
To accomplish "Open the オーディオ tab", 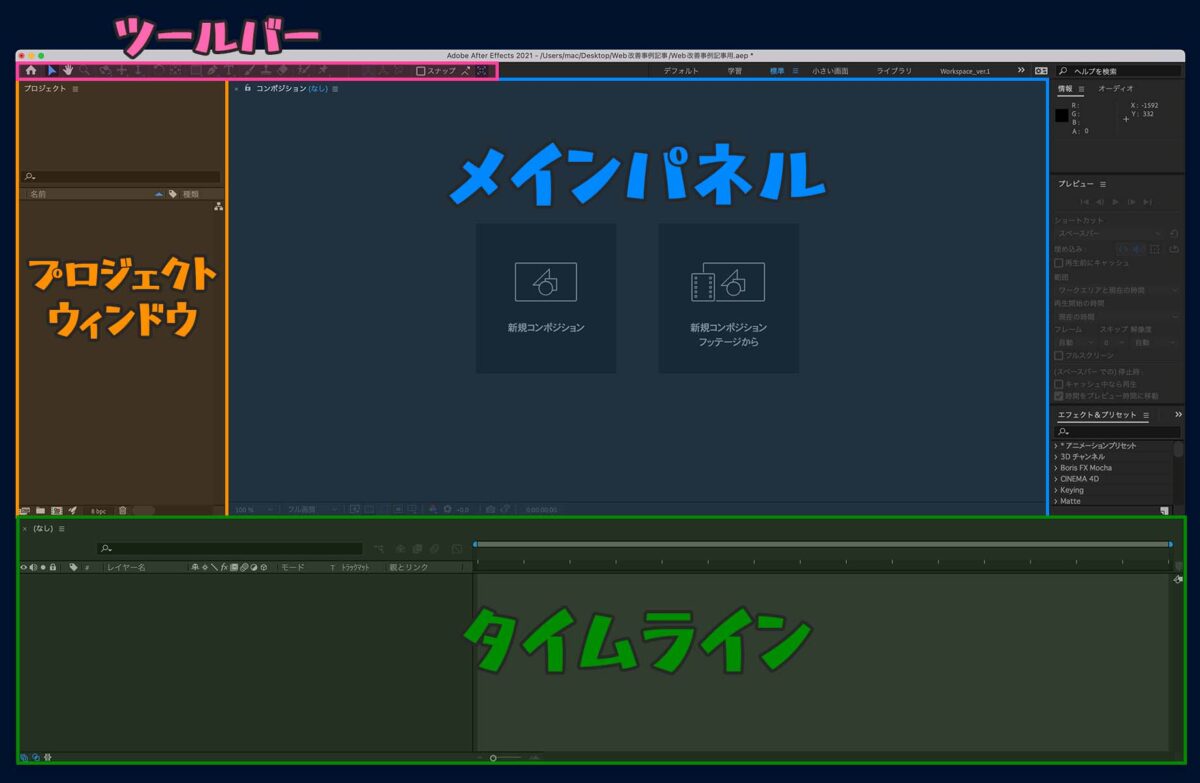I will [x=1116, y=89].
